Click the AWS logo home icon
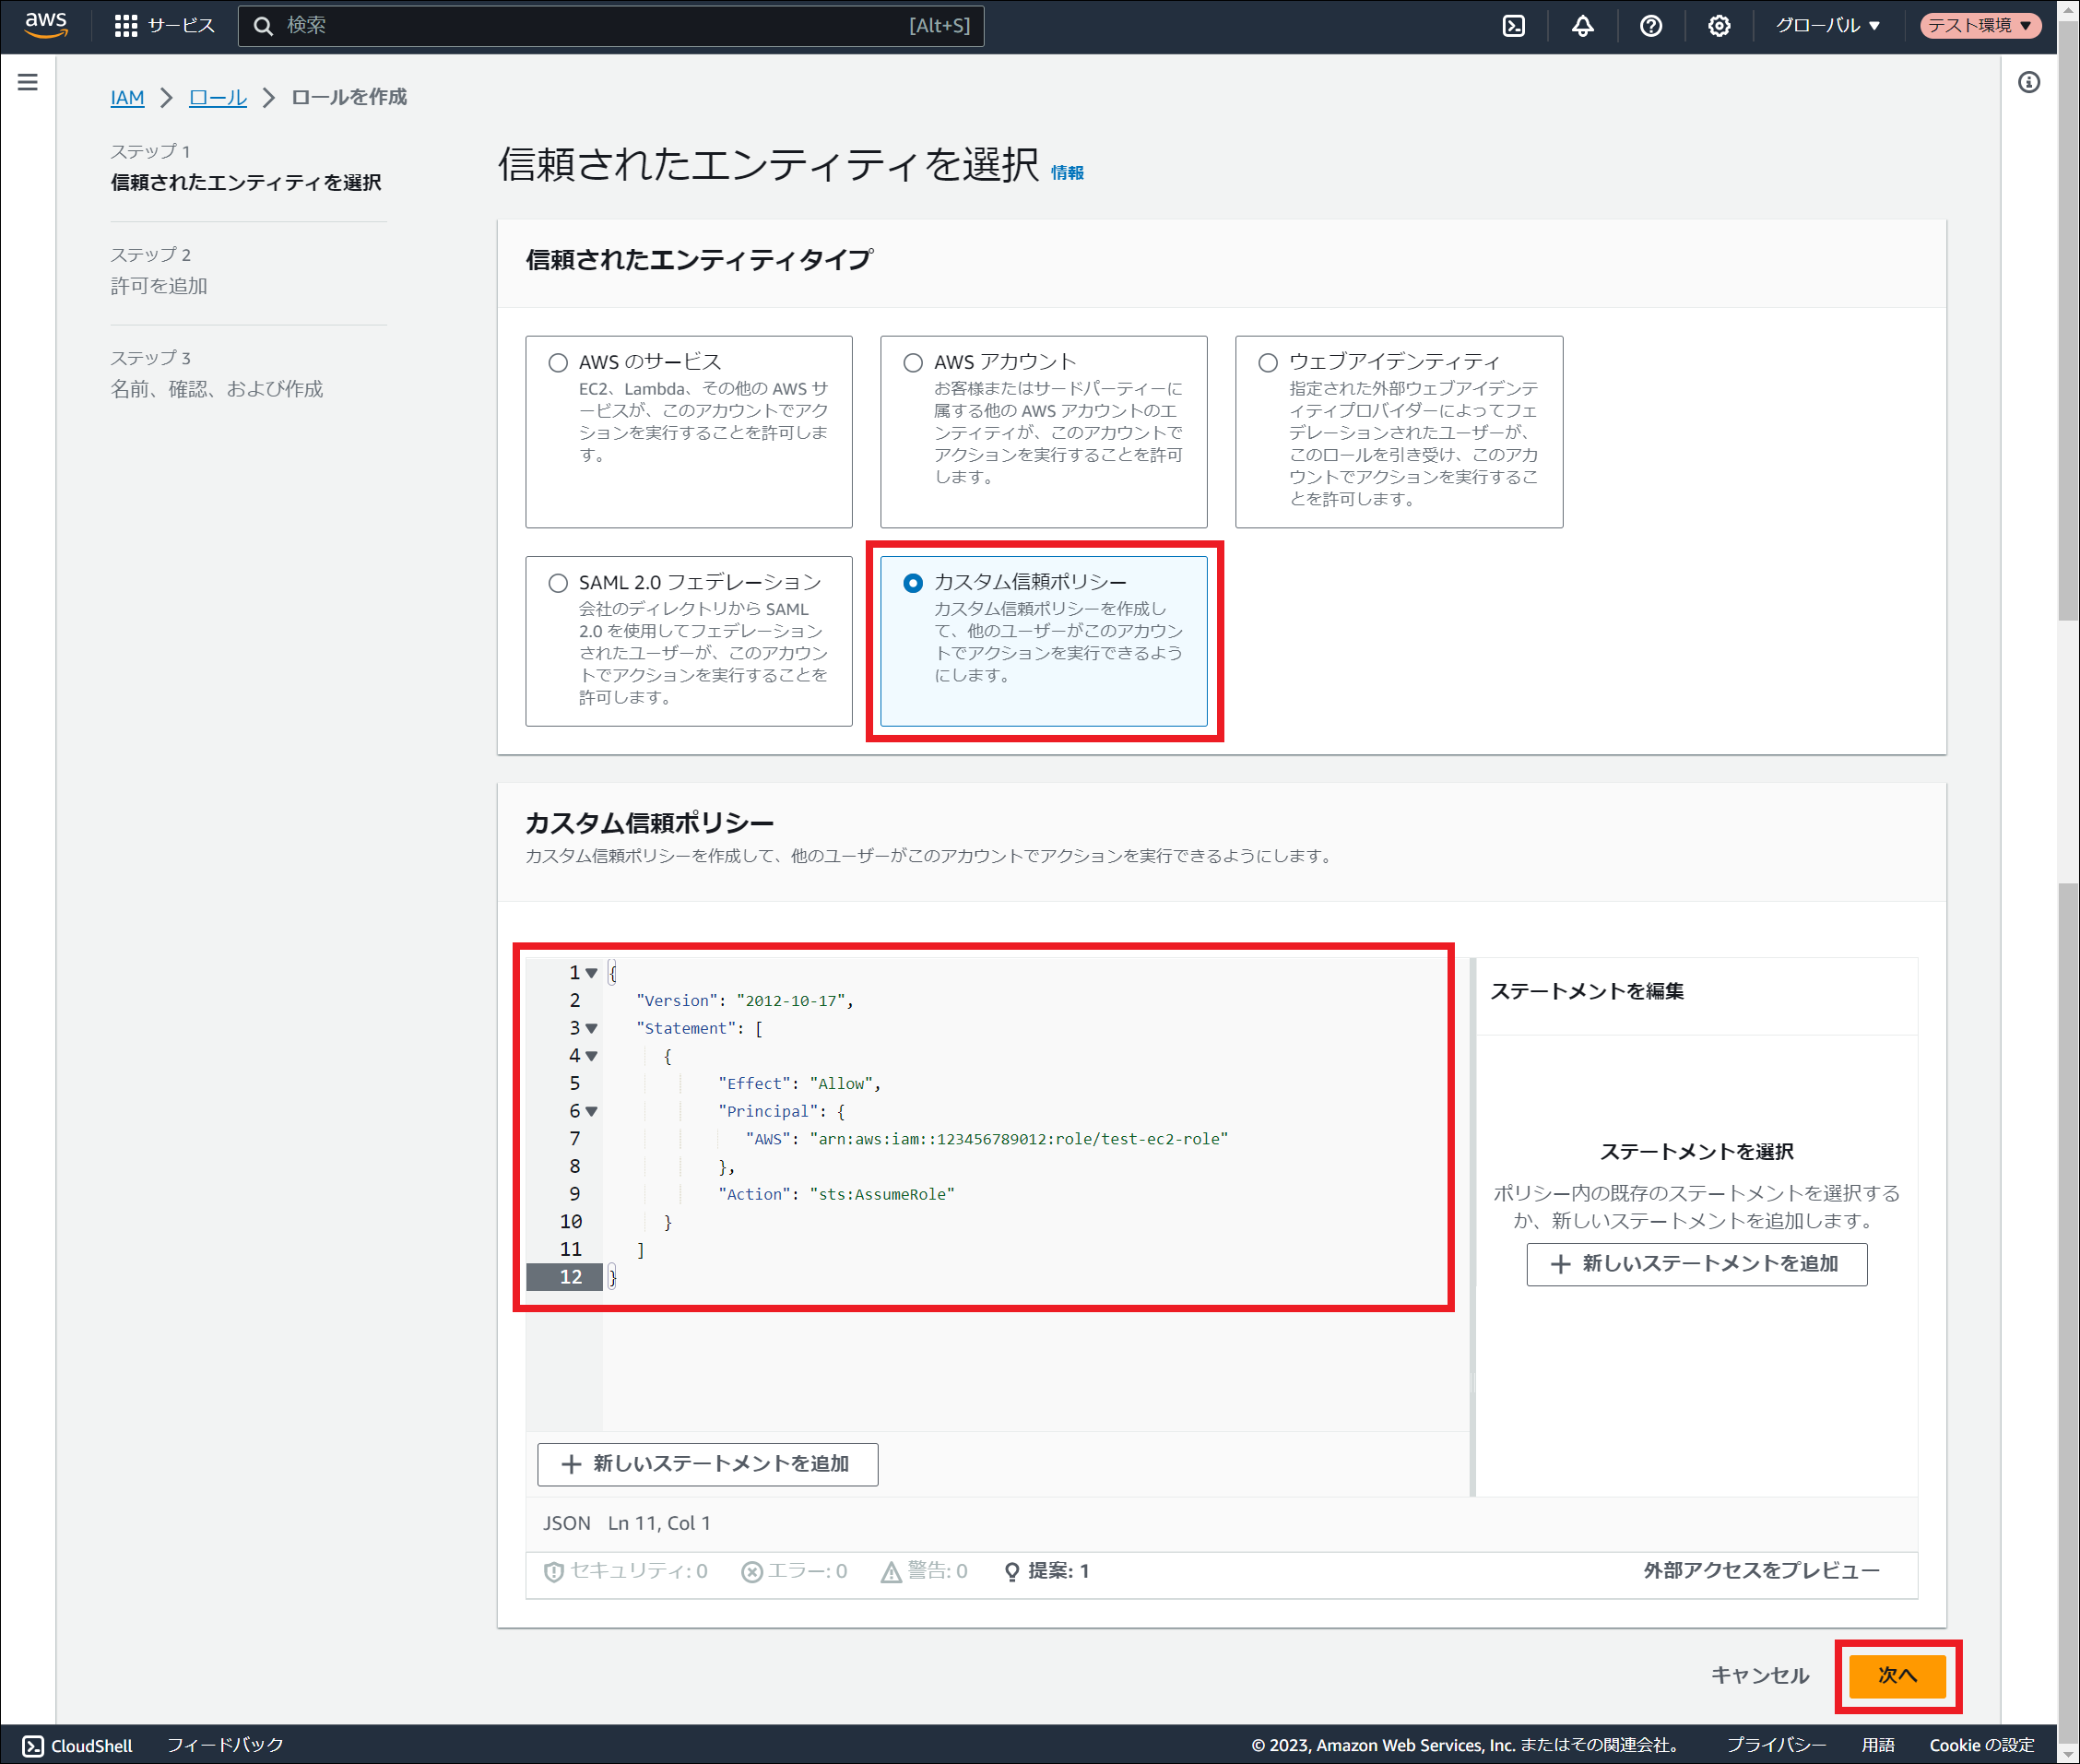The width and height of the screenshot is (2080, 1764). [46, 24]
